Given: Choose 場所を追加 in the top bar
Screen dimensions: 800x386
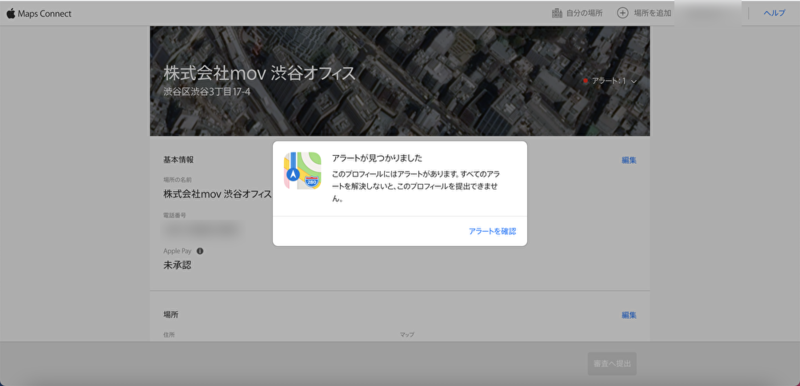Looking at the screenshot, I should pyautogui.click(x=653, y=13).
